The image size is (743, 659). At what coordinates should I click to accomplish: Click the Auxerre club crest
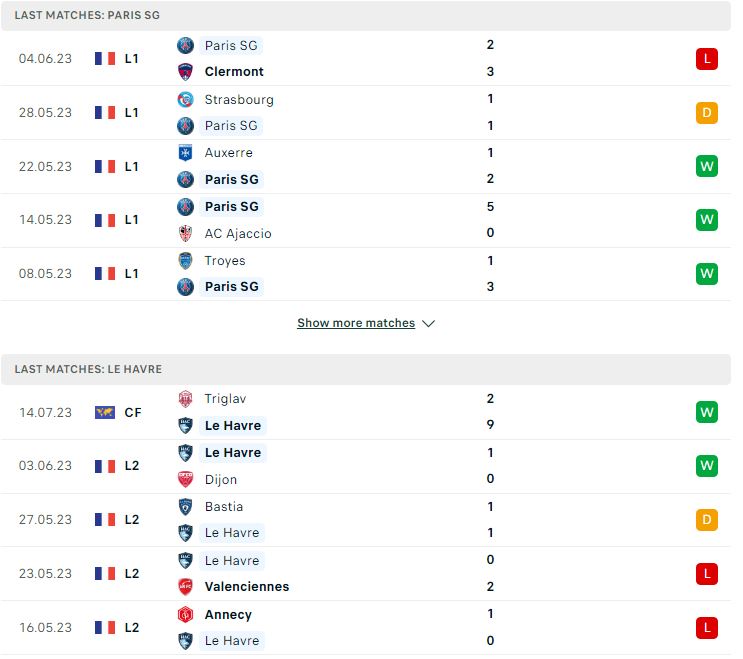coord(187,154)
